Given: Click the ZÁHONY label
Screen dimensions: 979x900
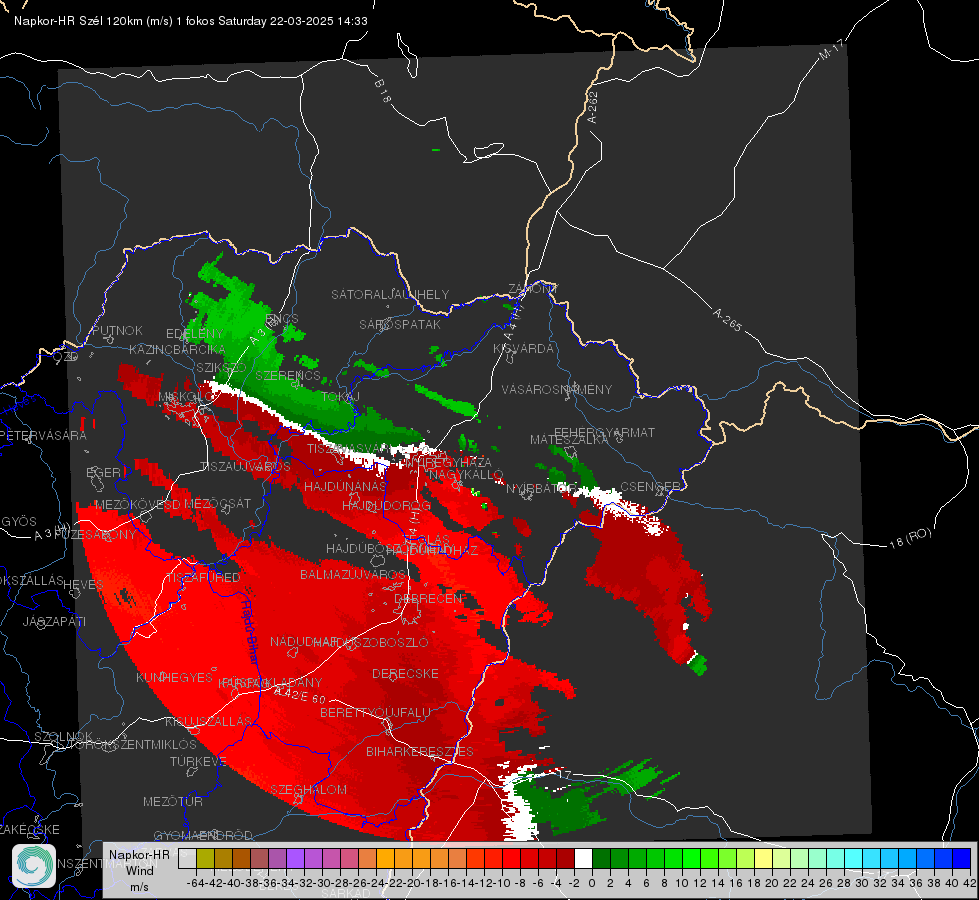Looking at the screenshot, I should click(533, 289).
